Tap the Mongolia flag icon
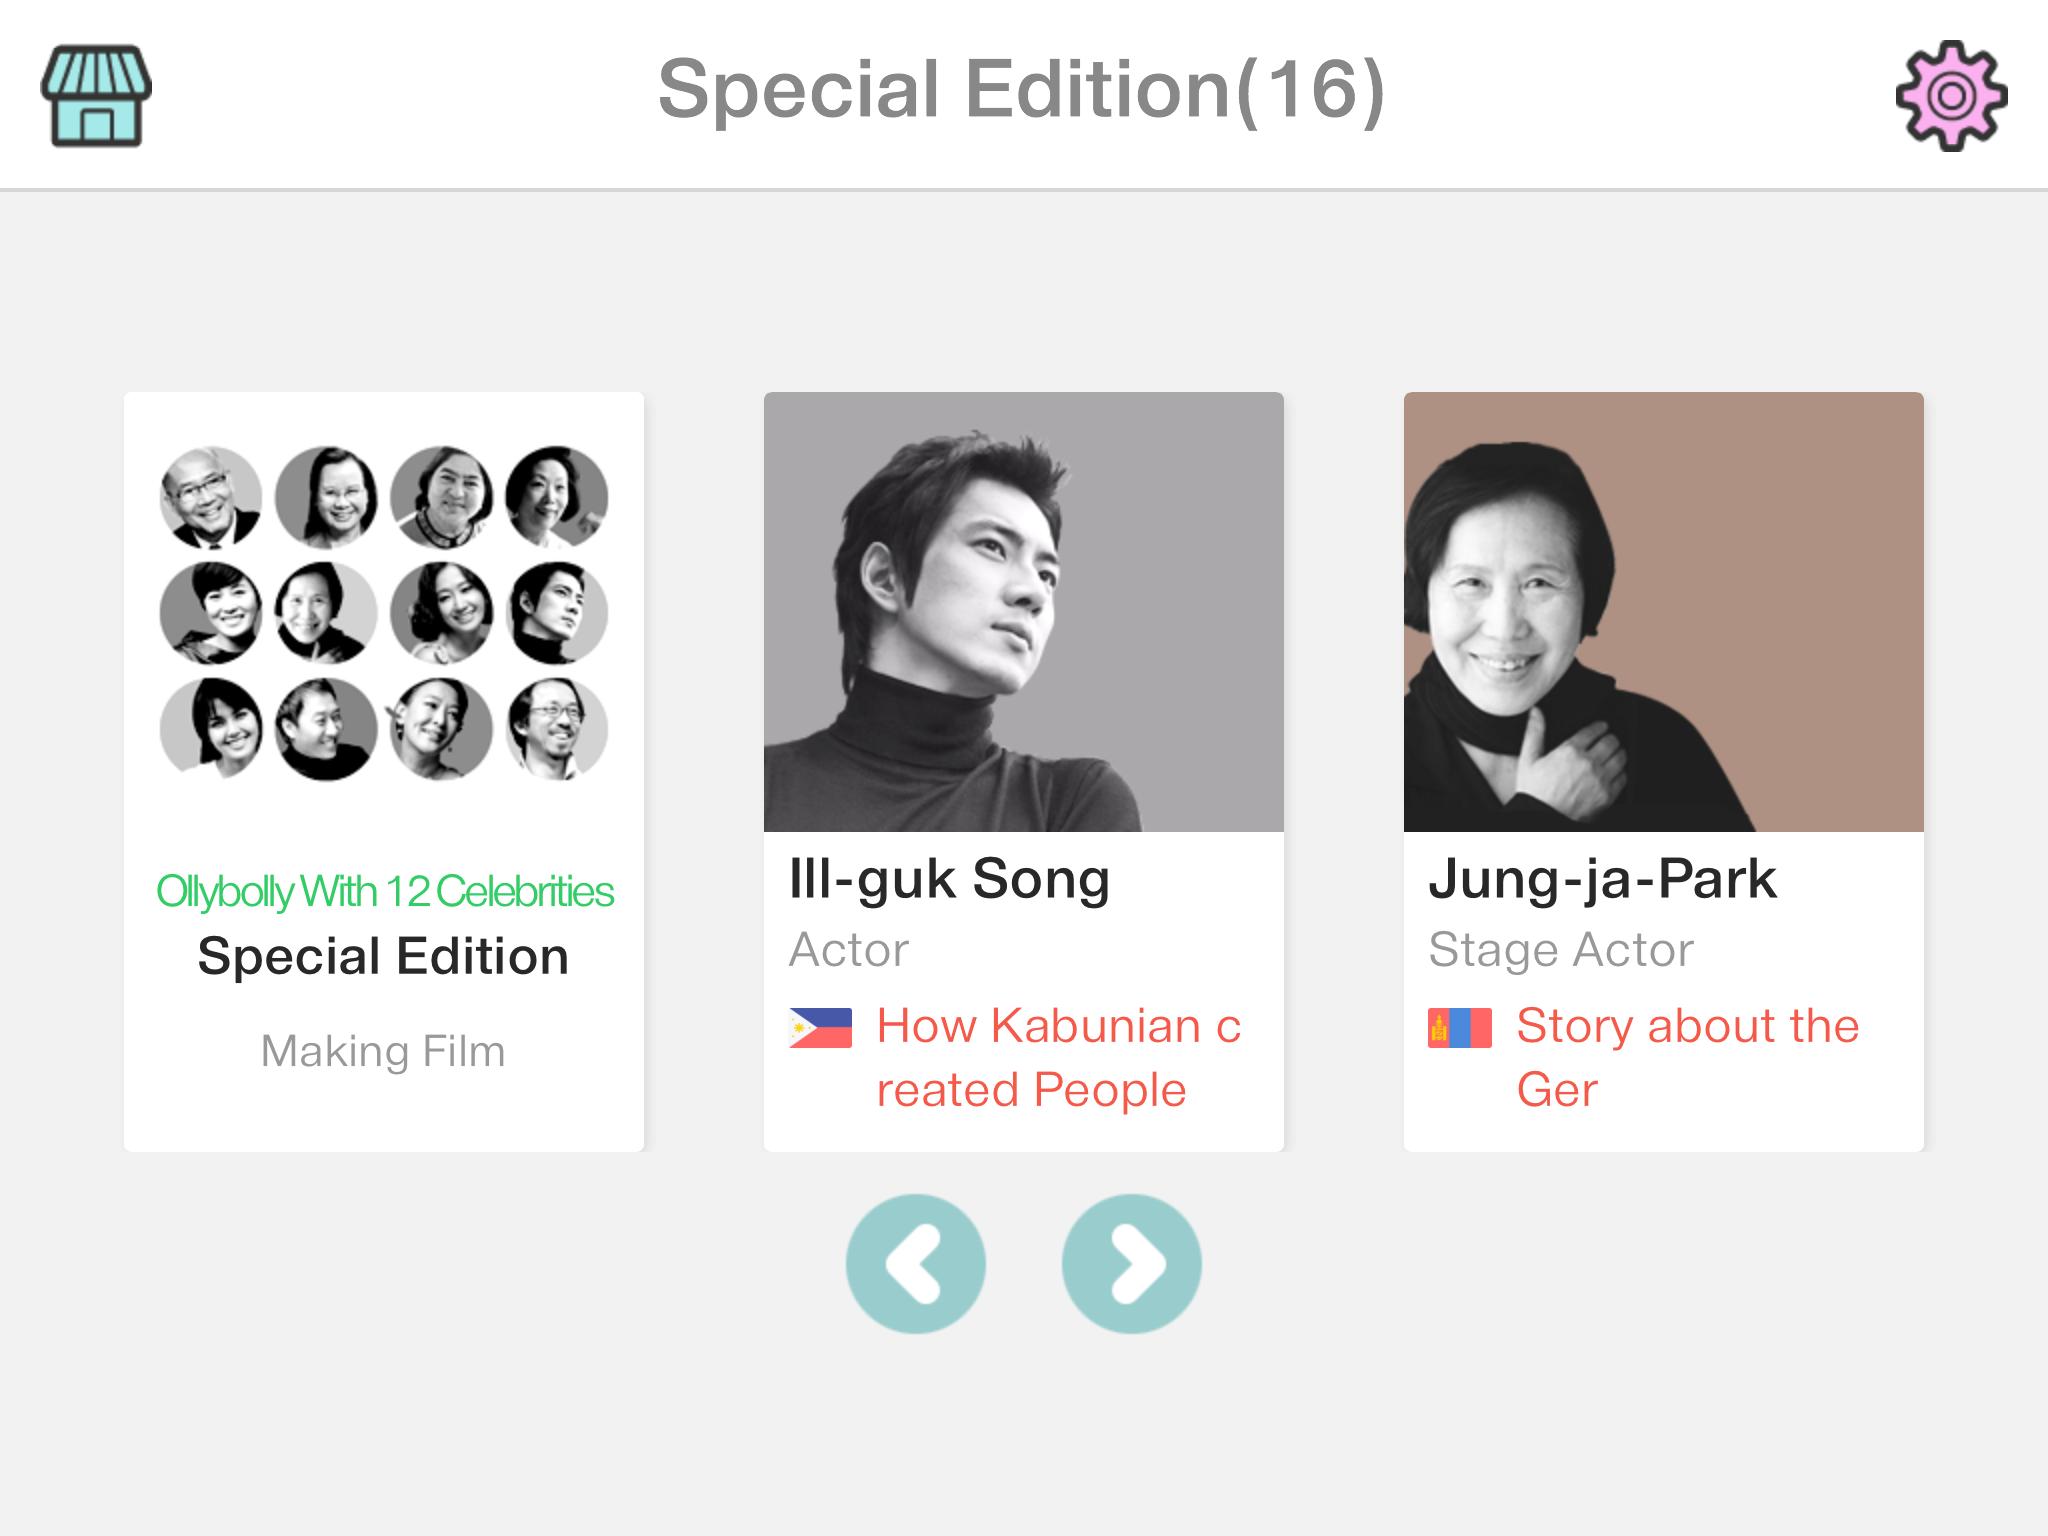This screenshot has height=1536, width=2048. (1460, 1027)
